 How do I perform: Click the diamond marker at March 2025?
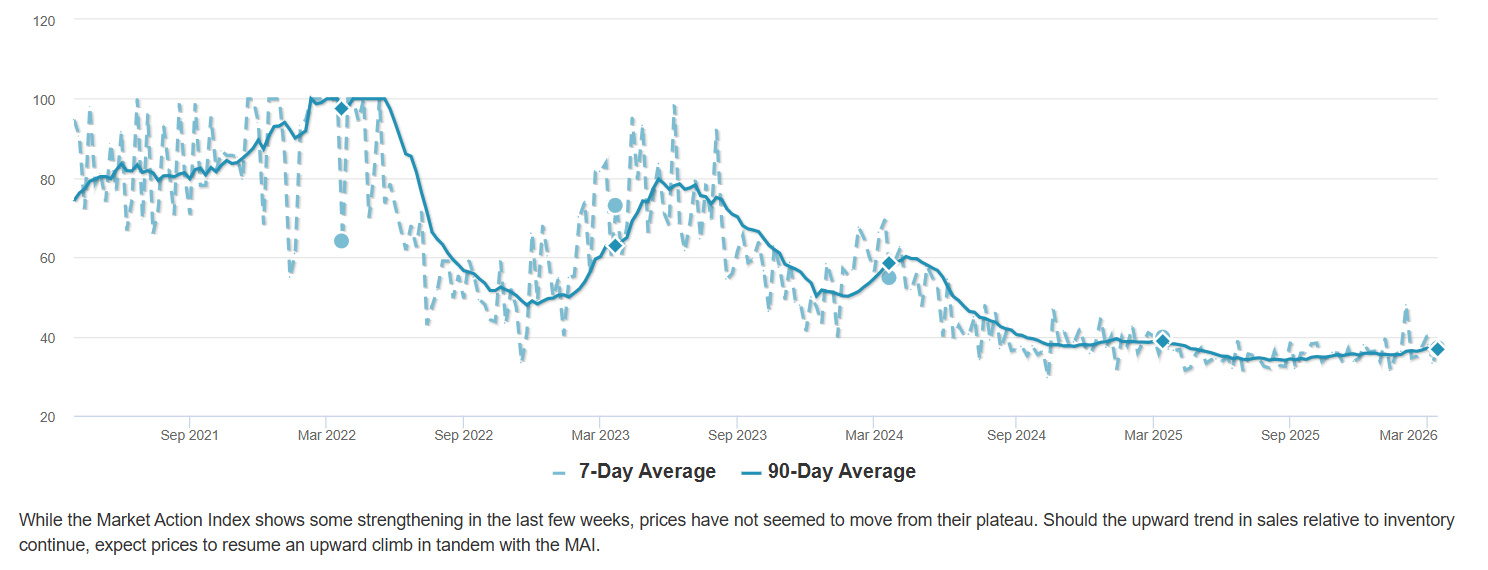(x=1162, y=341)
